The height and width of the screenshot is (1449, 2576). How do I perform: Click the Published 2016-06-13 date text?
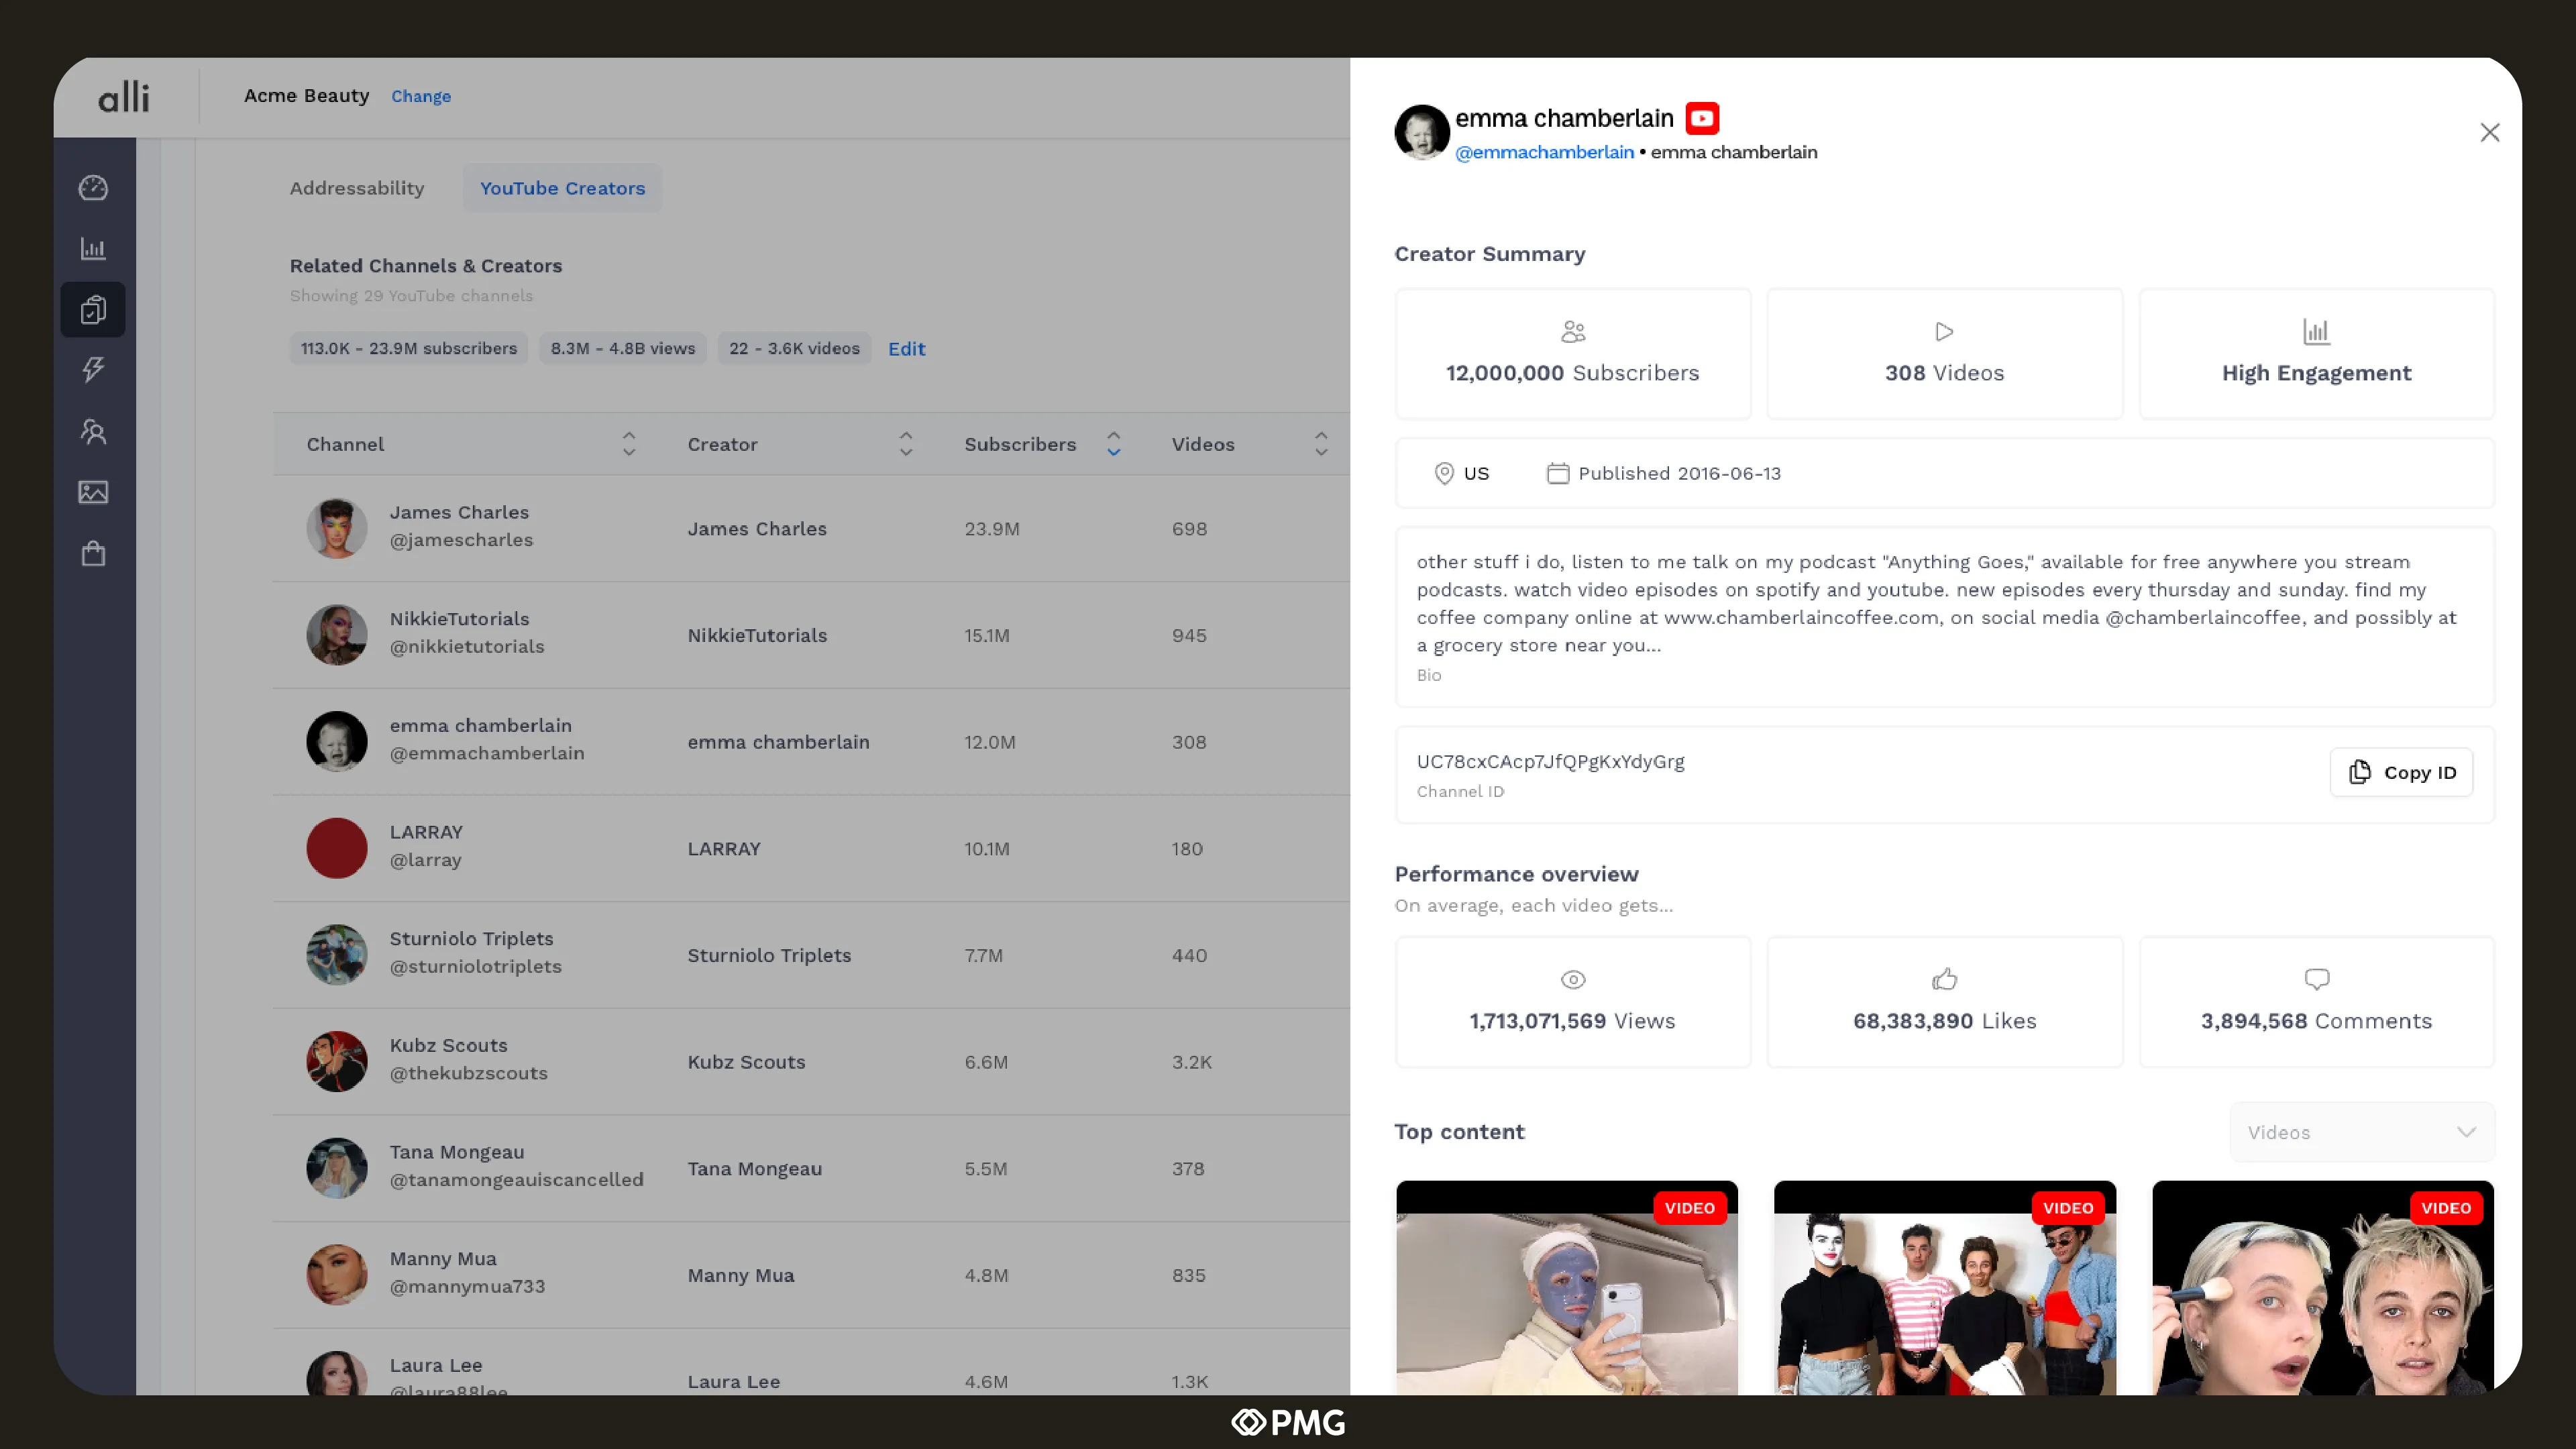coord(1680,473)
